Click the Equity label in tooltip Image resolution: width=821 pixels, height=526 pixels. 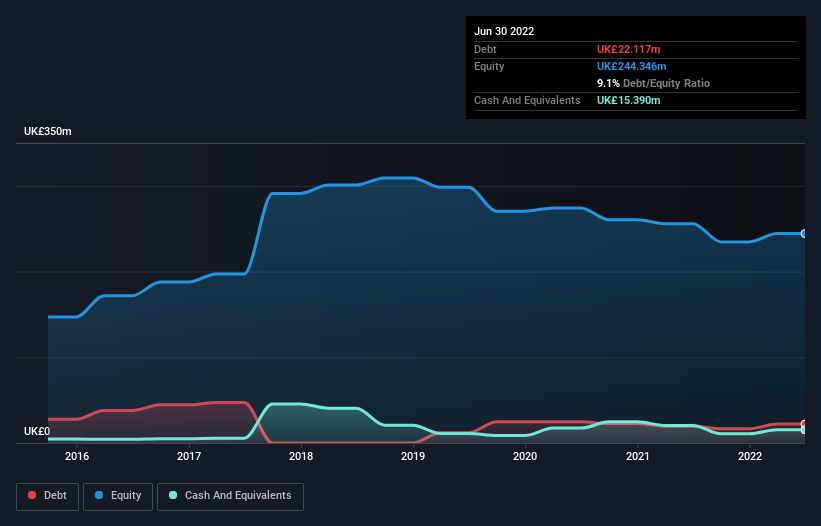click(489, 66)
